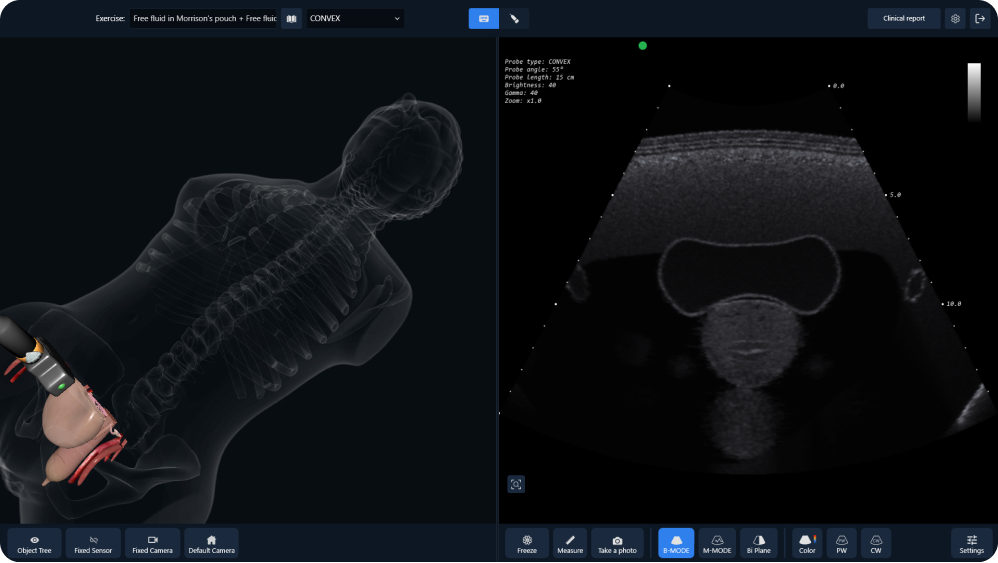Select CW Doppler mode
The width and height of the screenshot is (998, 563).
pyautogui.click(x=876, y=543)
